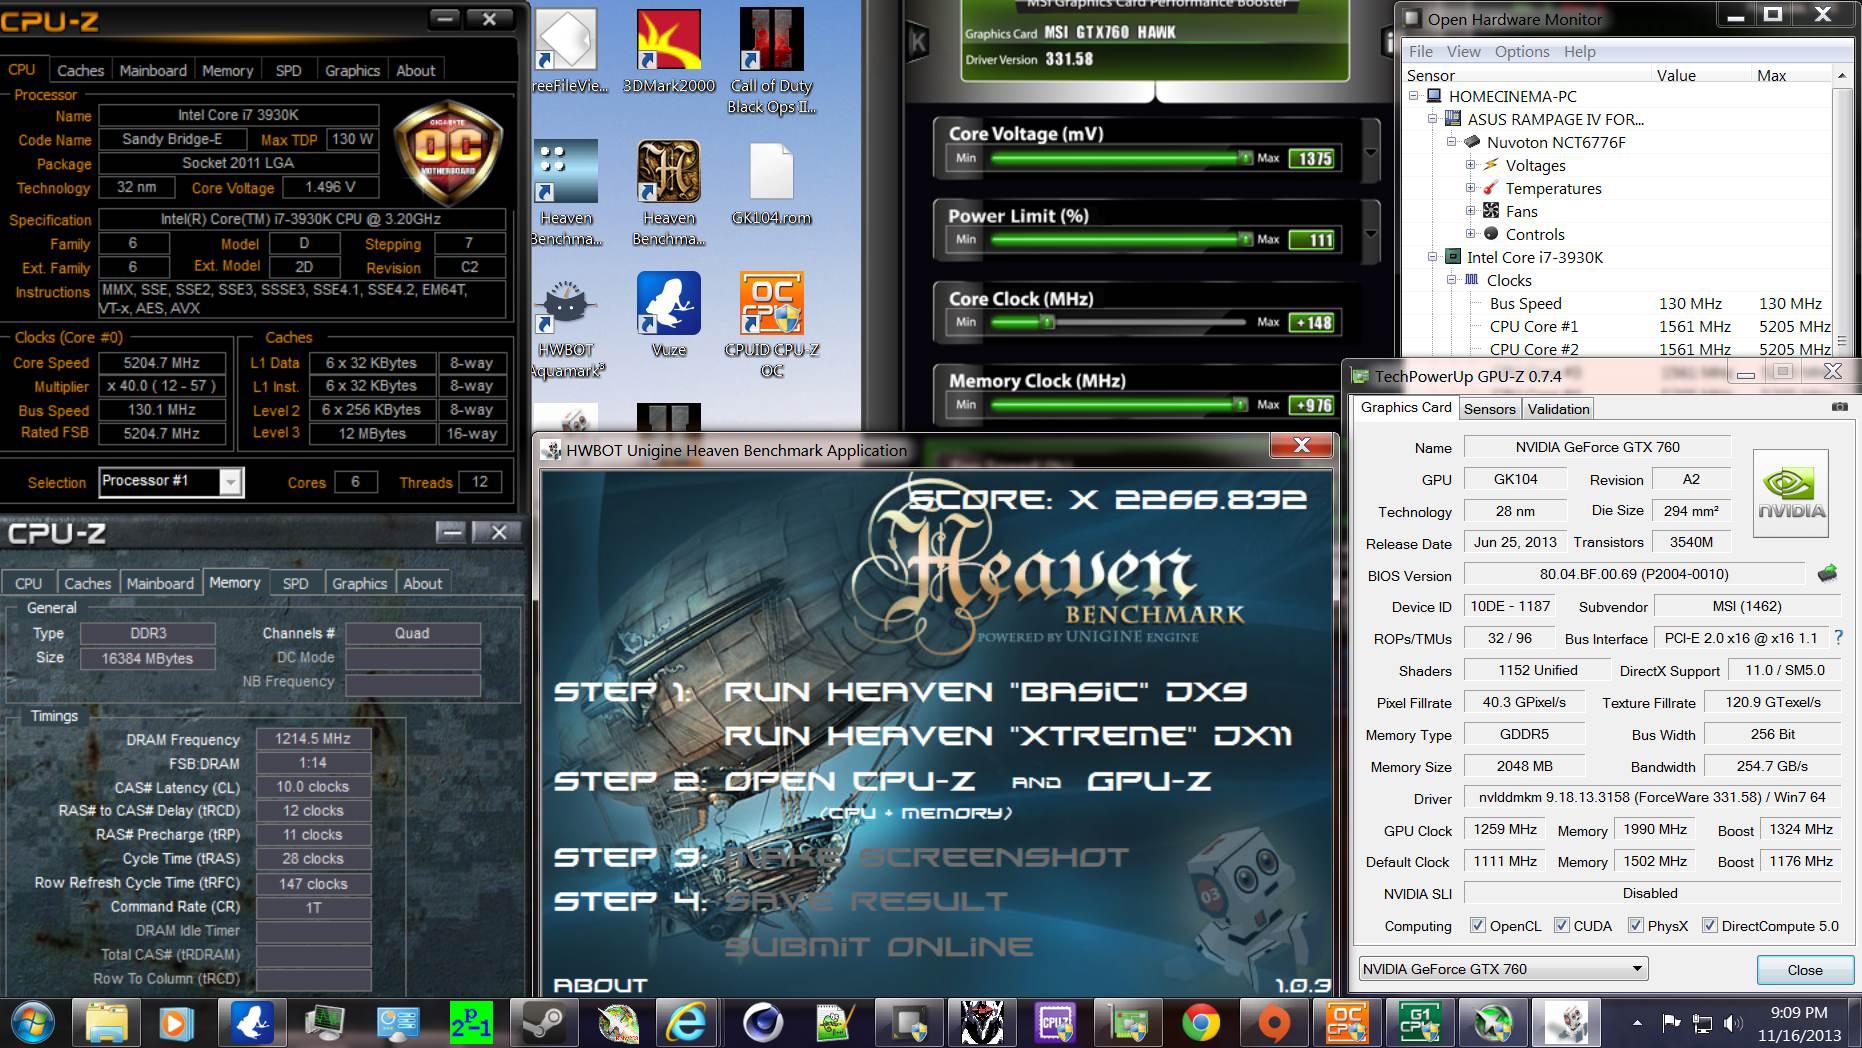Switch to the Vuze taskbar button
Viewport: 1862px width, 1048px height.
(x=252, y=1023)
